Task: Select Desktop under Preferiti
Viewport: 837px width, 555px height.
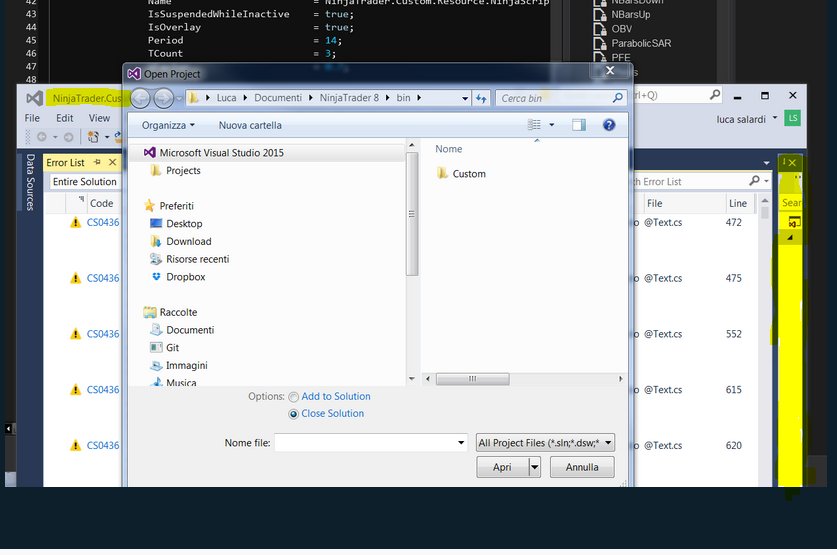Action: 176,224
